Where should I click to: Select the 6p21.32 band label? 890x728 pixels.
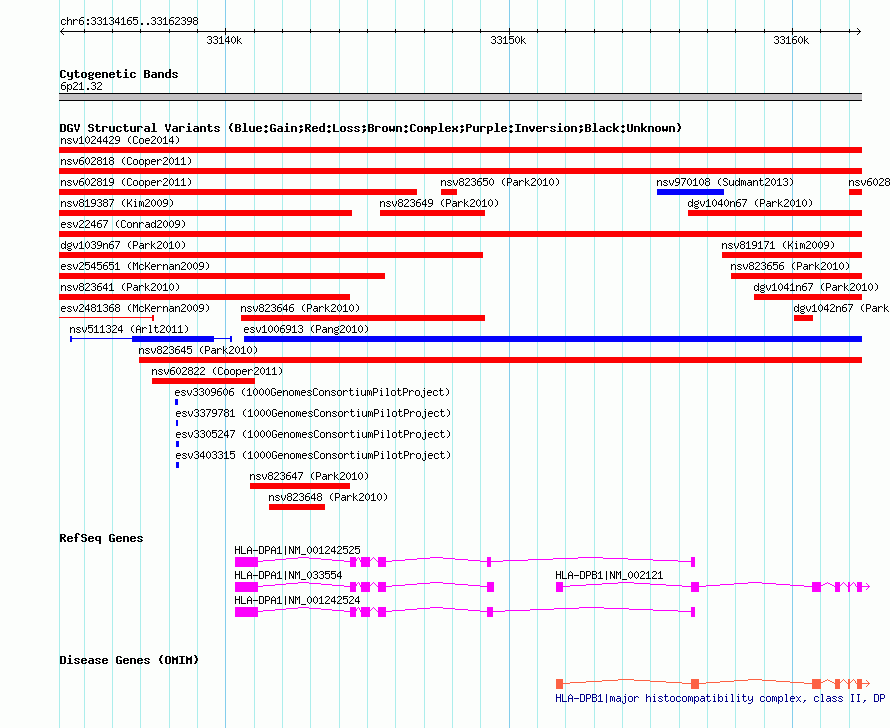[x=81, y=86]
